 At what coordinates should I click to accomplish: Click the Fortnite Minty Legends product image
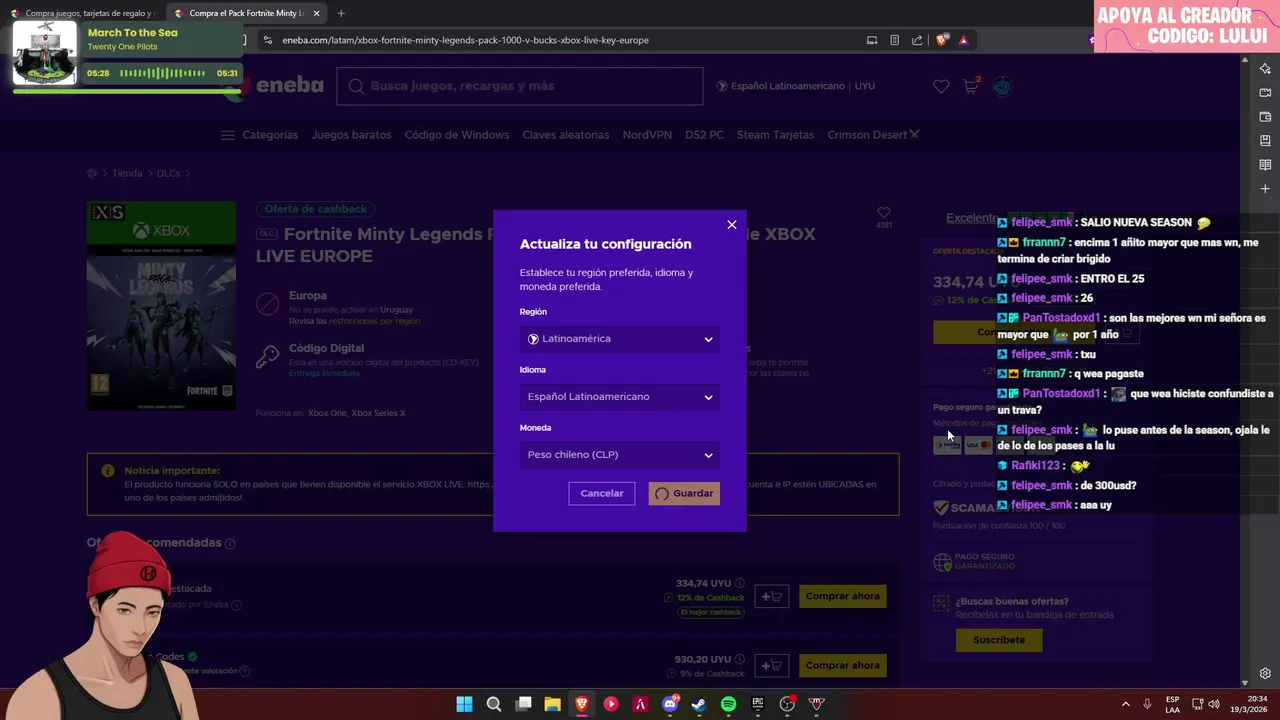coord(162,306)
